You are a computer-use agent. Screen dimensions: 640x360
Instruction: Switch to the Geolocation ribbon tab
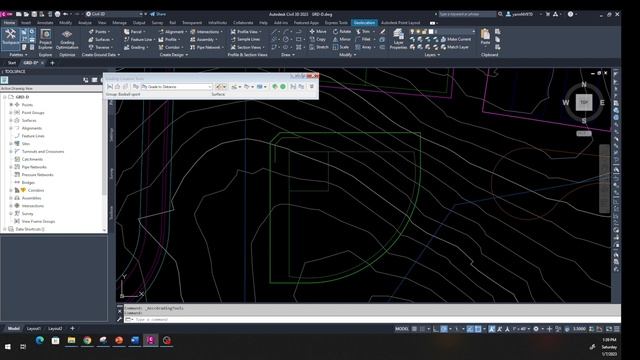[x=364, y=22]
